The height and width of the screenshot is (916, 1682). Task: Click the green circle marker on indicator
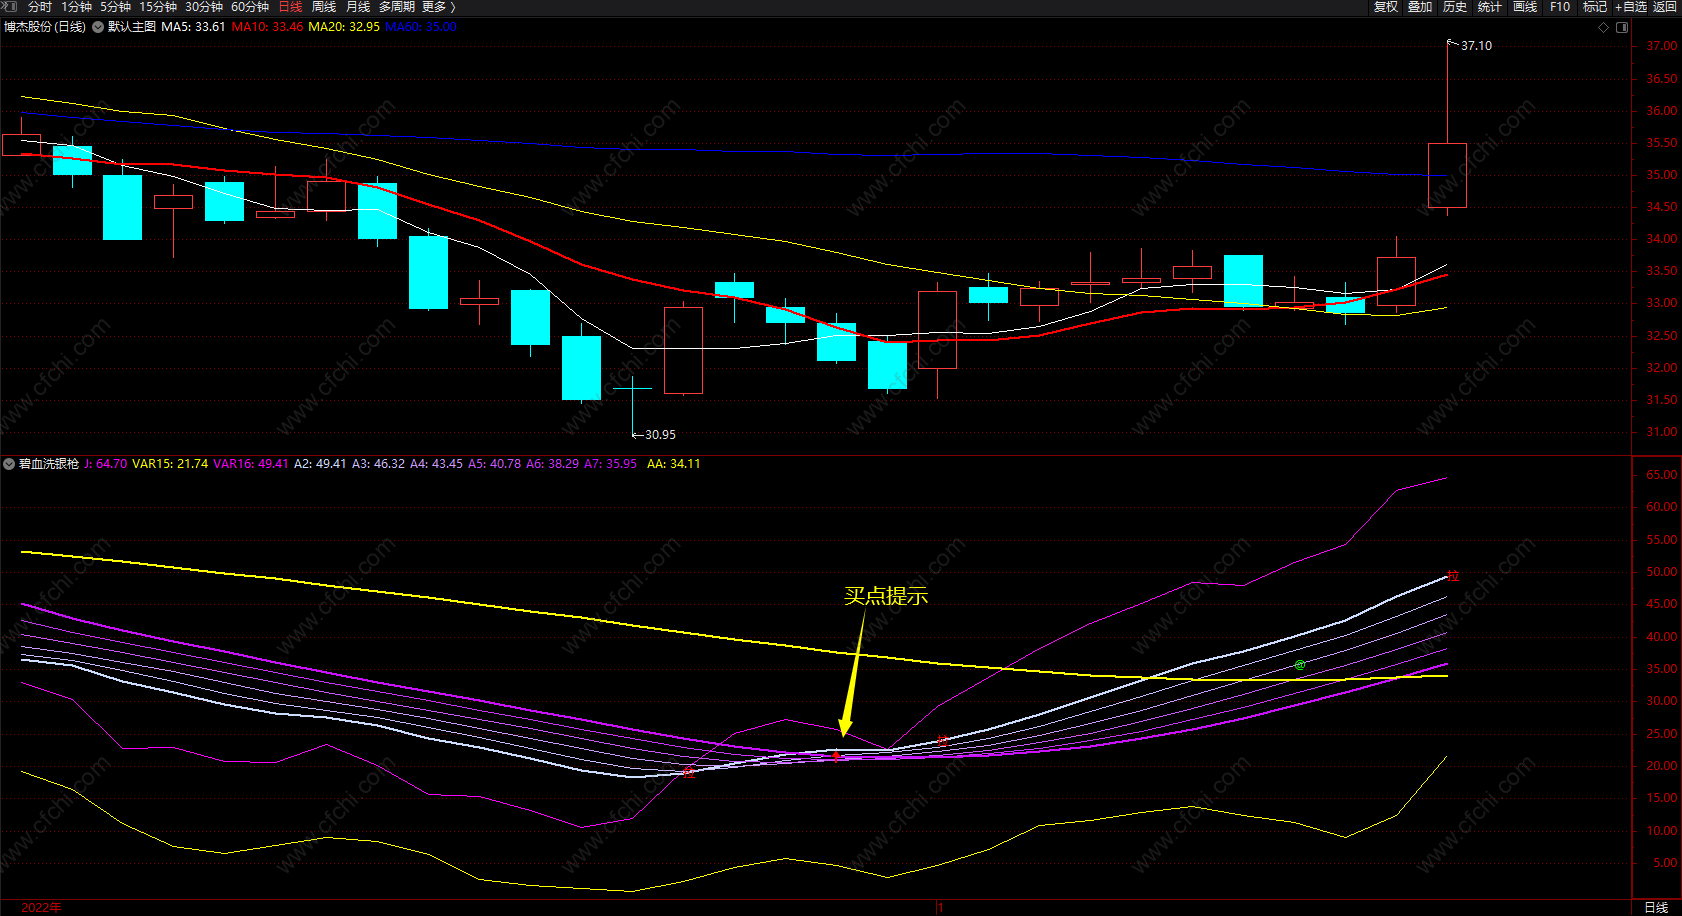coord(1300,665)
